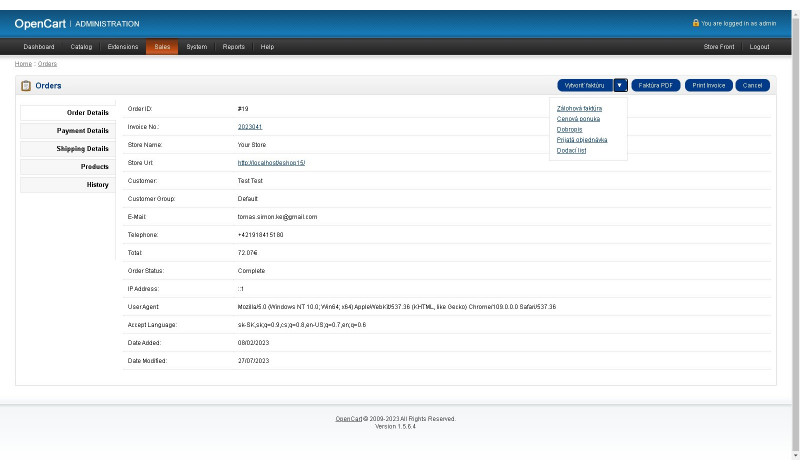
Task: Click the page scrollbar down arrow
Action: (x=795, y=455)
